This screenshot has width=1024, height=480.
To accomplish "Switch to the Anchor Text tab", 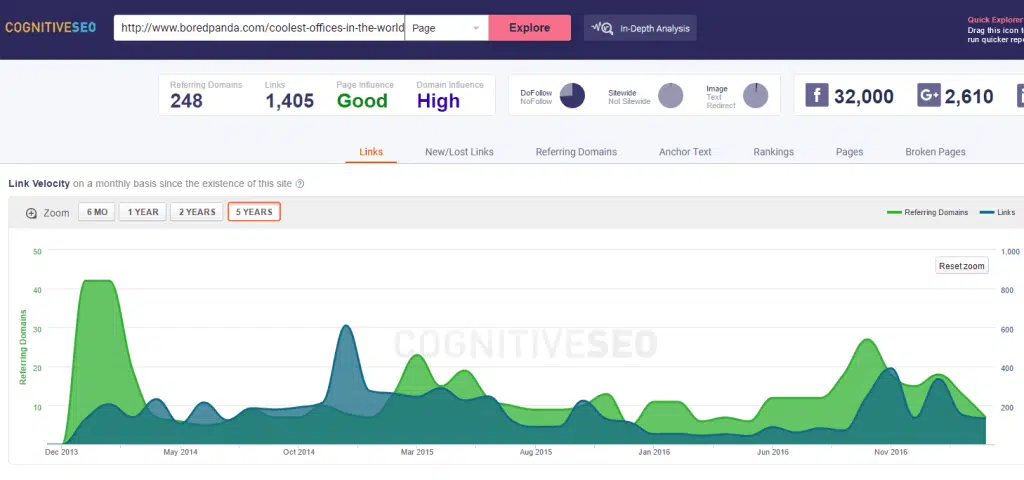I will coord(685,152).
